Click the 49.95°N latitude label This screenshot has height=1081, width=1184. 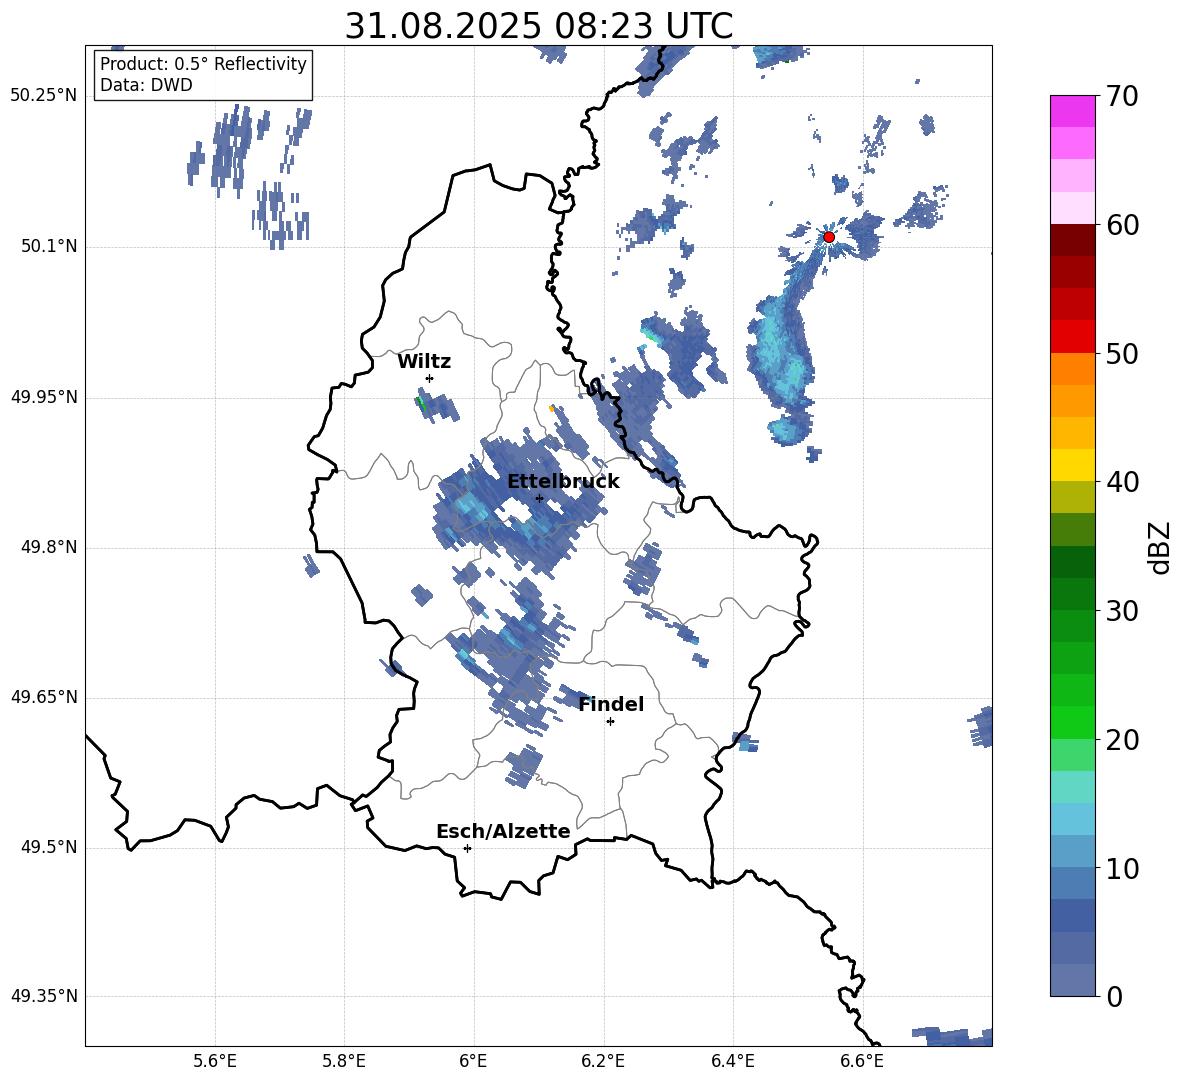pos(44,397)
